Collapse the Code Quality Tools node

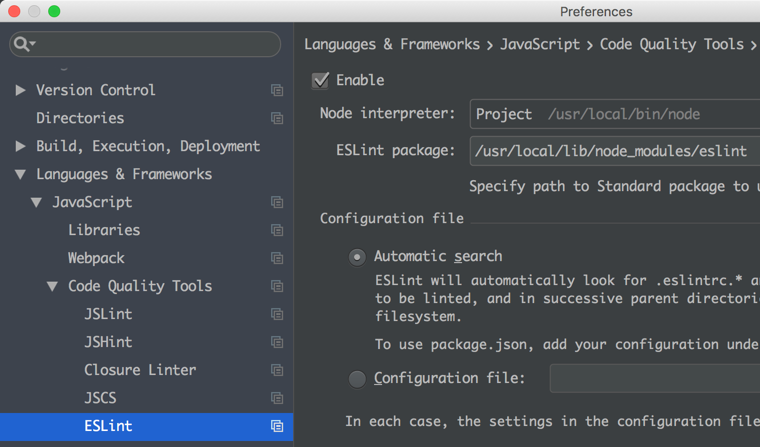click(52, 286)
